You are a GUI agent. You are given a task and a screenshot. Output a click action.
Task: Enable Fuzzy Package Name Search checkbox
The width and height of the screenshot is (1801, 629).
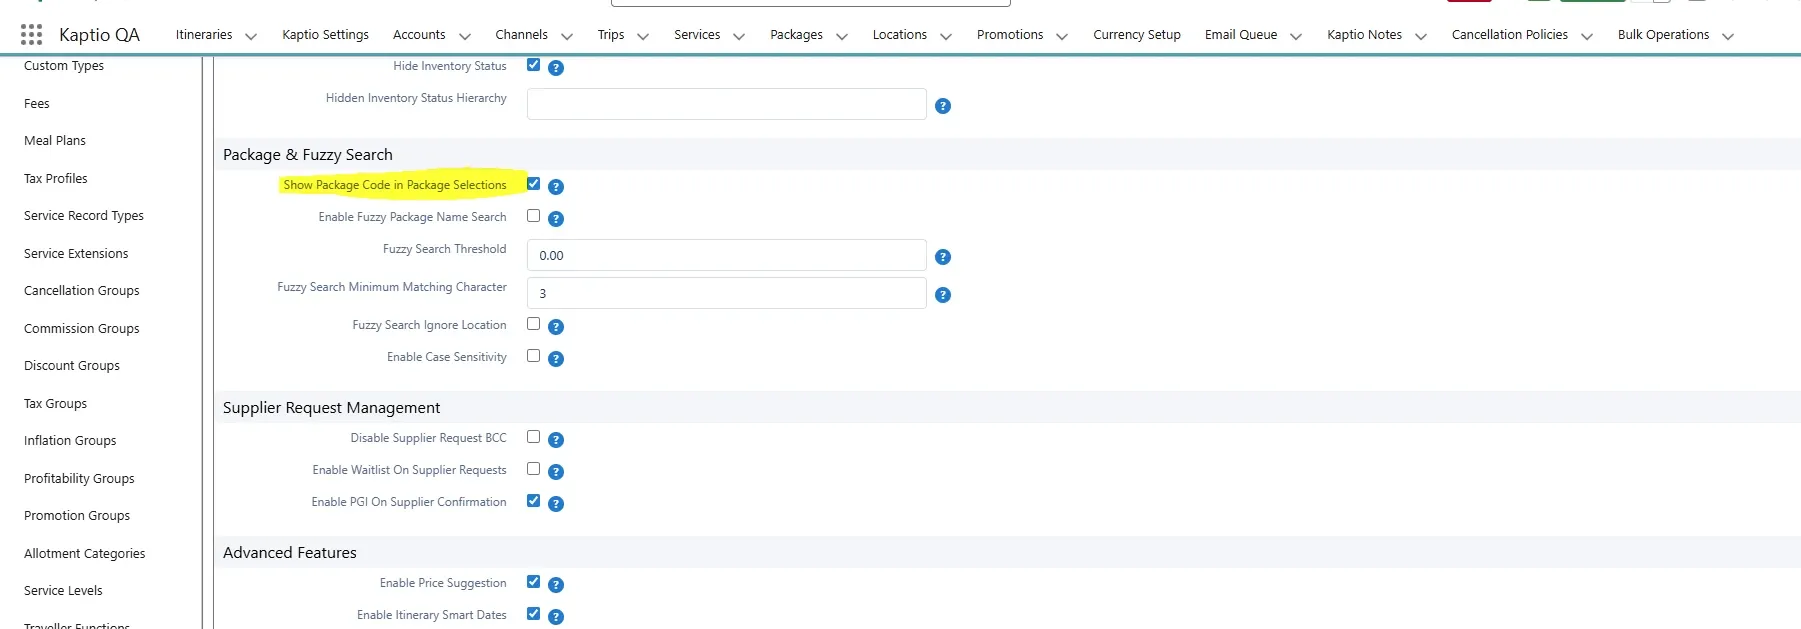533,216
